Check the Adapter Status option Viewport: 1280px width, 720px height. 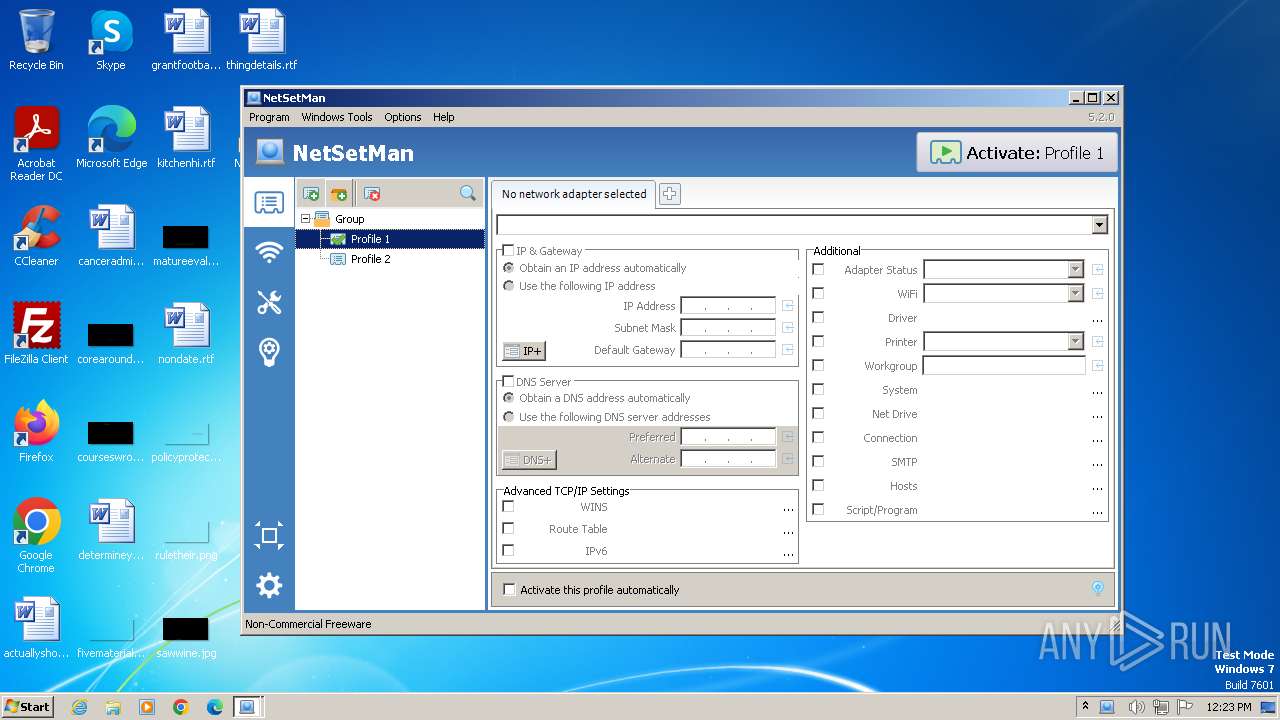[x=818, y=270]
